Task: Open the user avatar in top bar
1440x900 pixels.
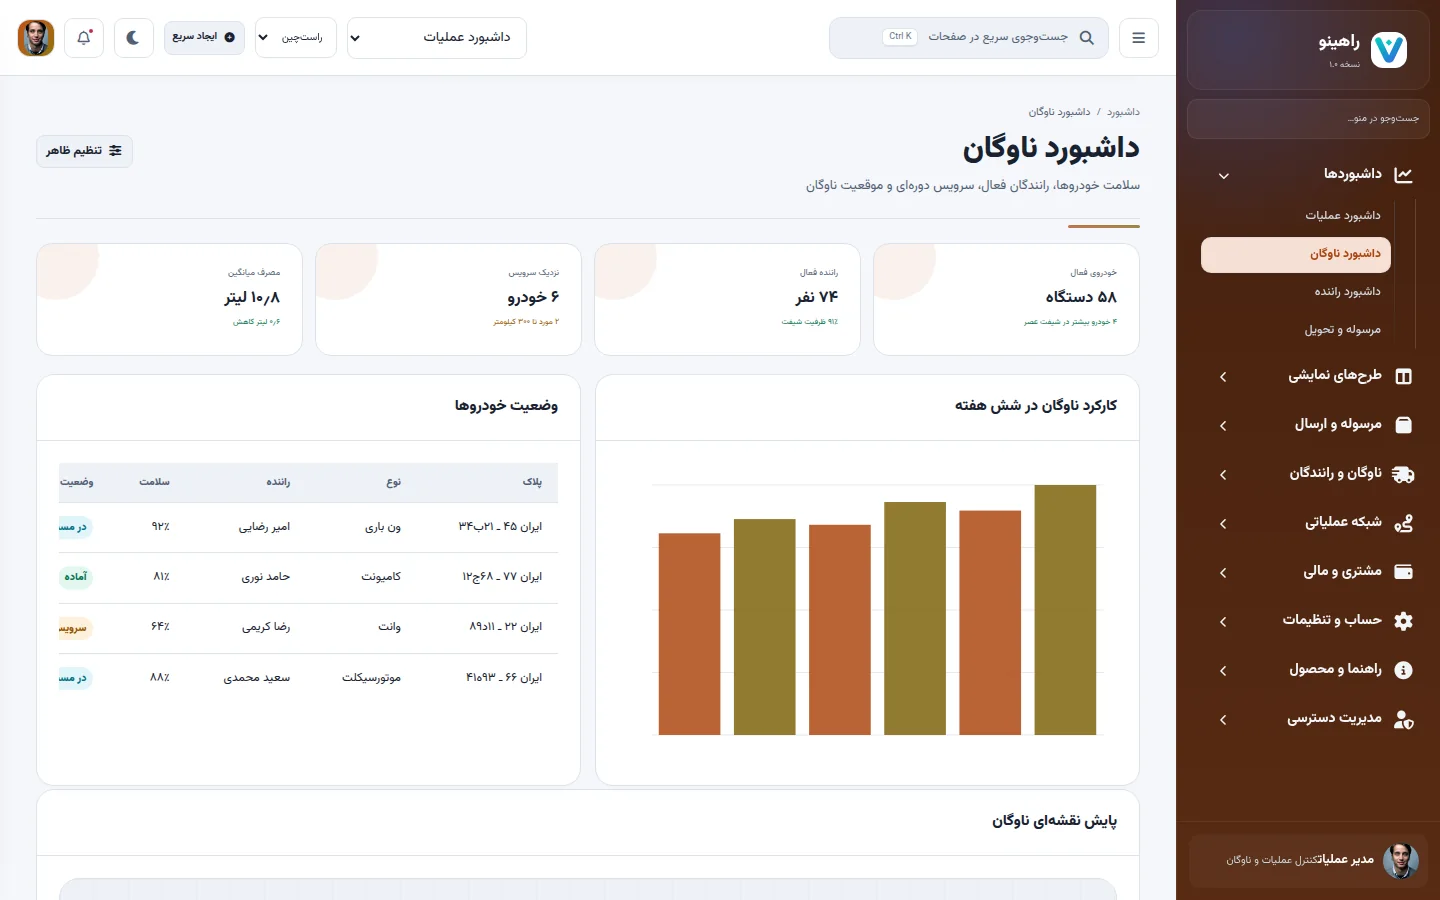Action: tap(36, 38)
